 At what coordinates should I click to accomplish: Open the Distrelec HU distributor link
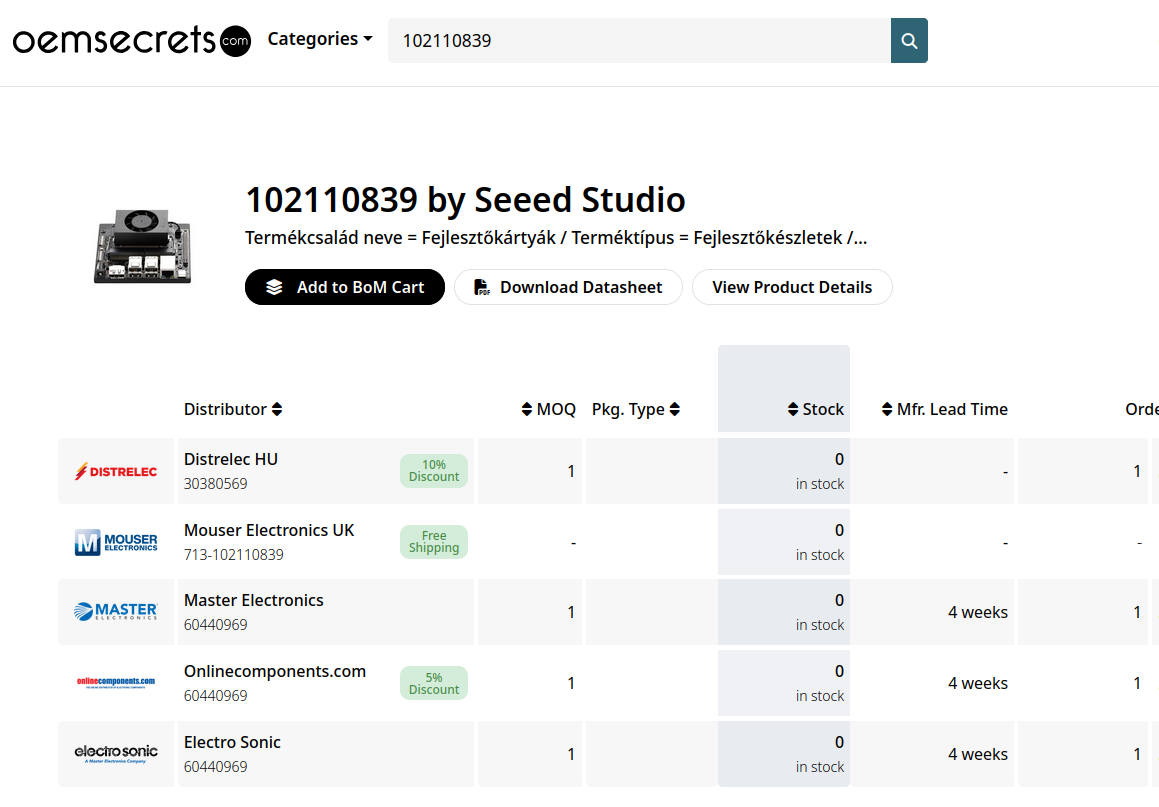[231, 459]
